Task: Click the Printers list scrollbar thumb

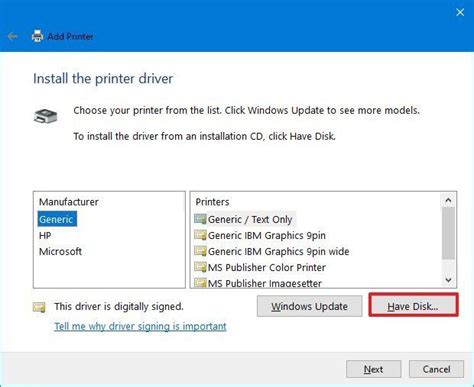Action: click(448, 233)
